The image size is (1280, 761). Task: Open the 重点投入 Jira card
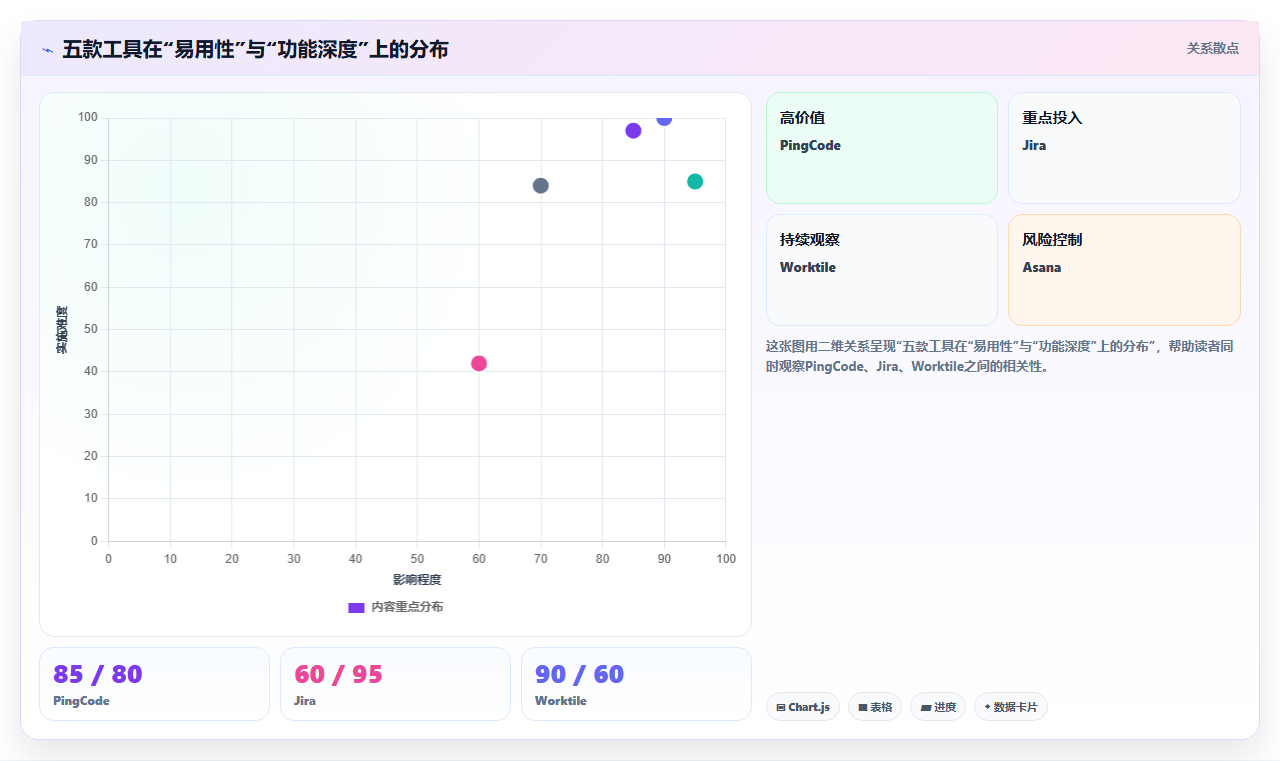(1124, 148)
